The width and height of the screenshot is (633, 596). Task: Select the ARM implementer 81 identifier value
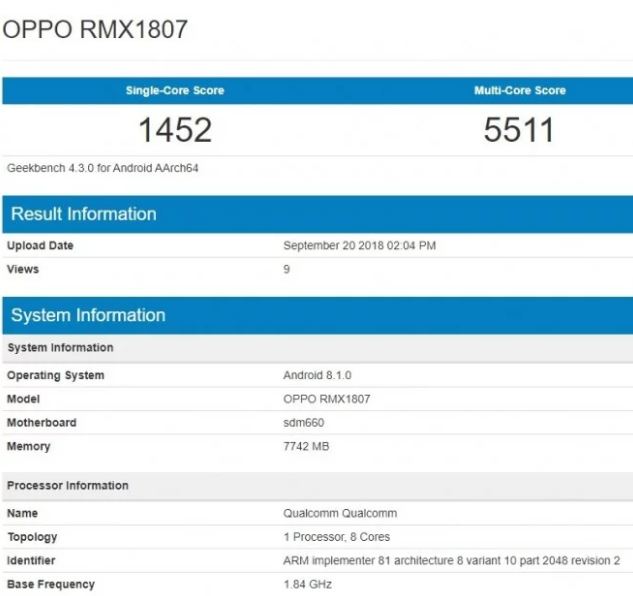(451, 560)
